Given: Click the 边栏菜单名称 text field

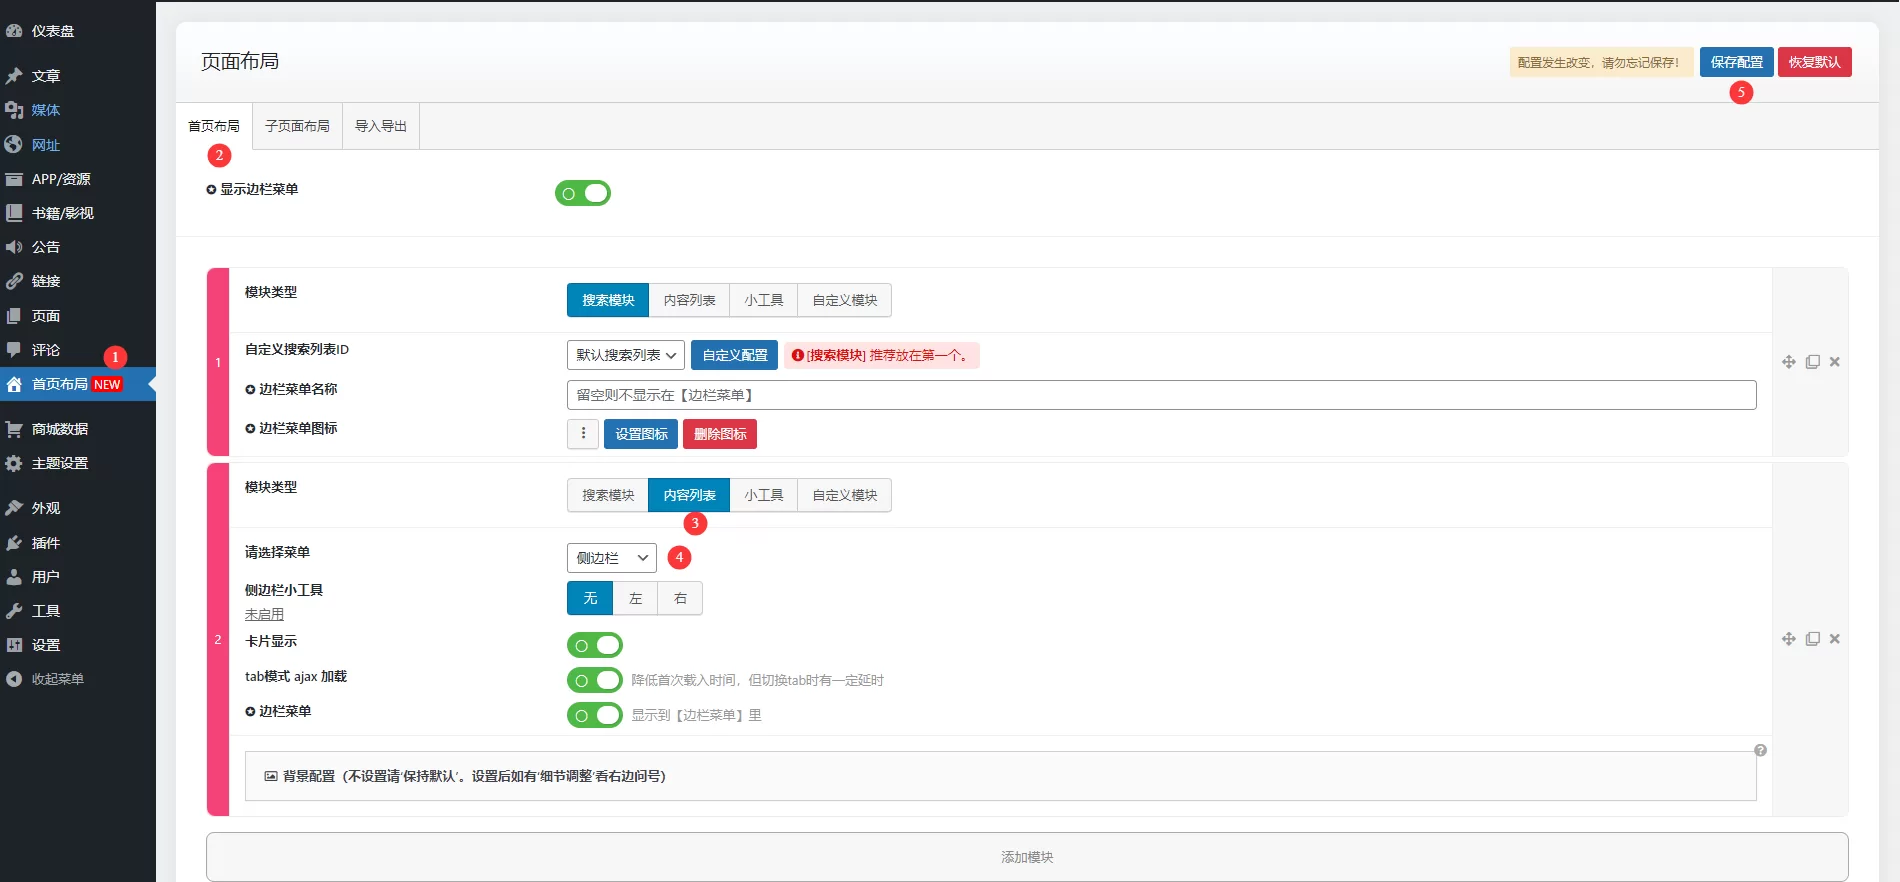Looking at the screenshot, I should click(x=1161, y=395).
